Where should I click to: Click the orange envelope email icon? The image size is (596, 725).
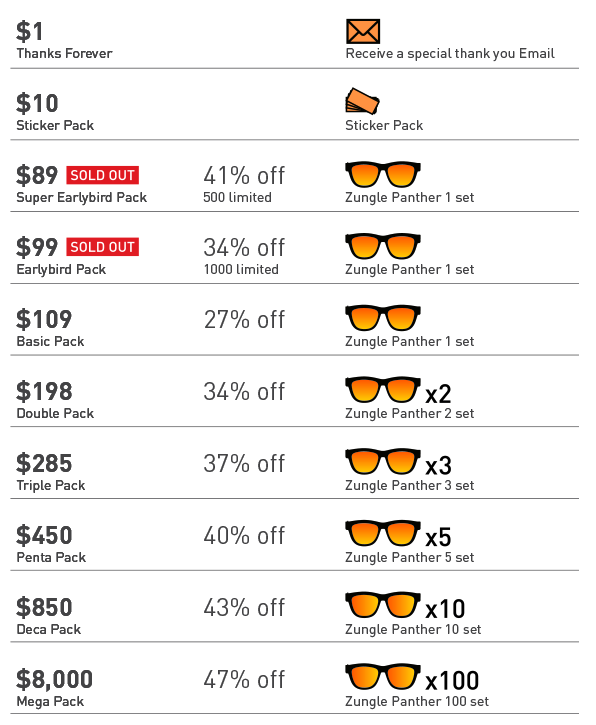coord(363,31)
